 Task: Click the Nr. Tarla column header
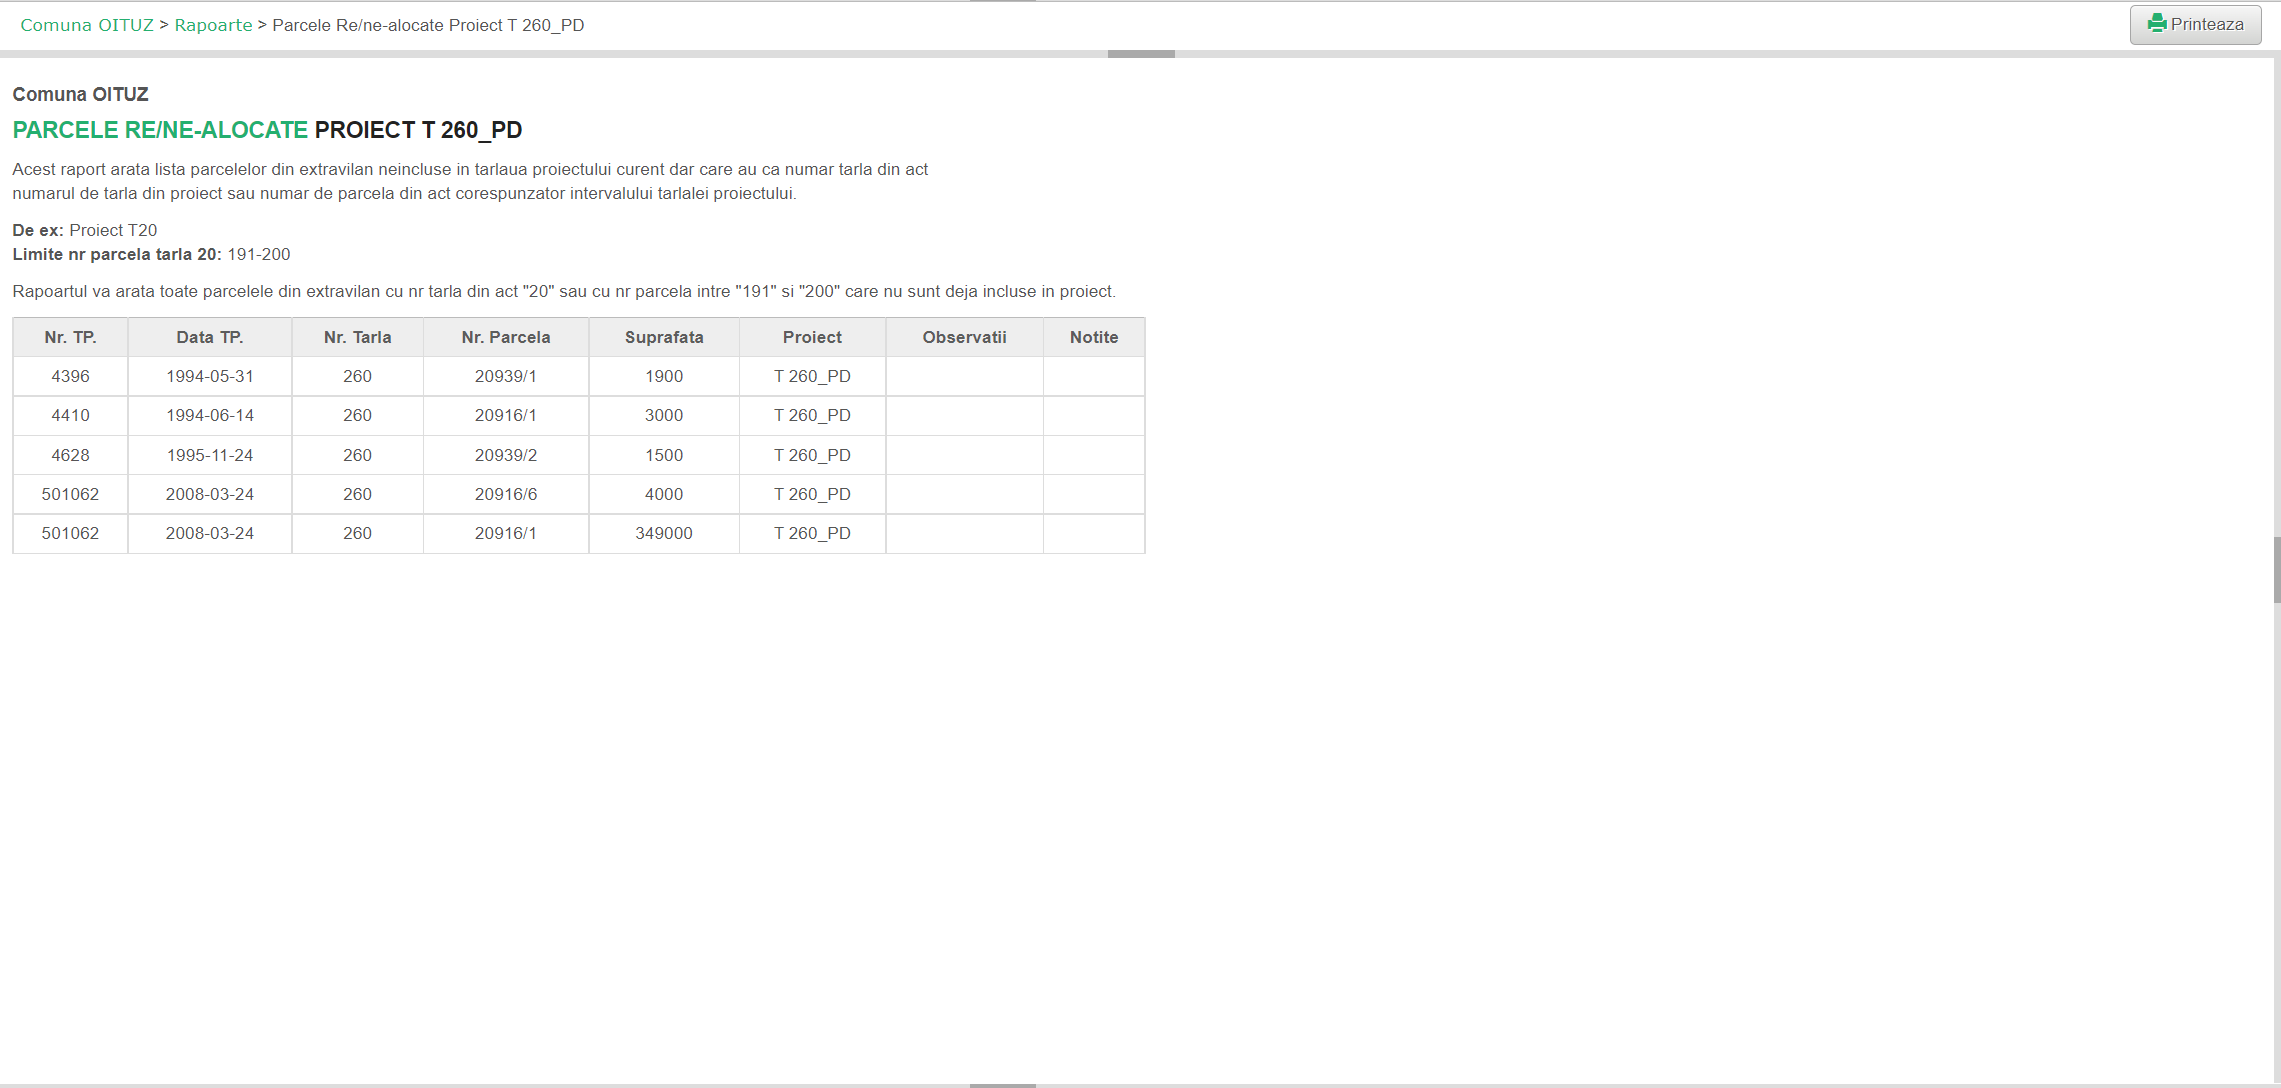point(357,338)
